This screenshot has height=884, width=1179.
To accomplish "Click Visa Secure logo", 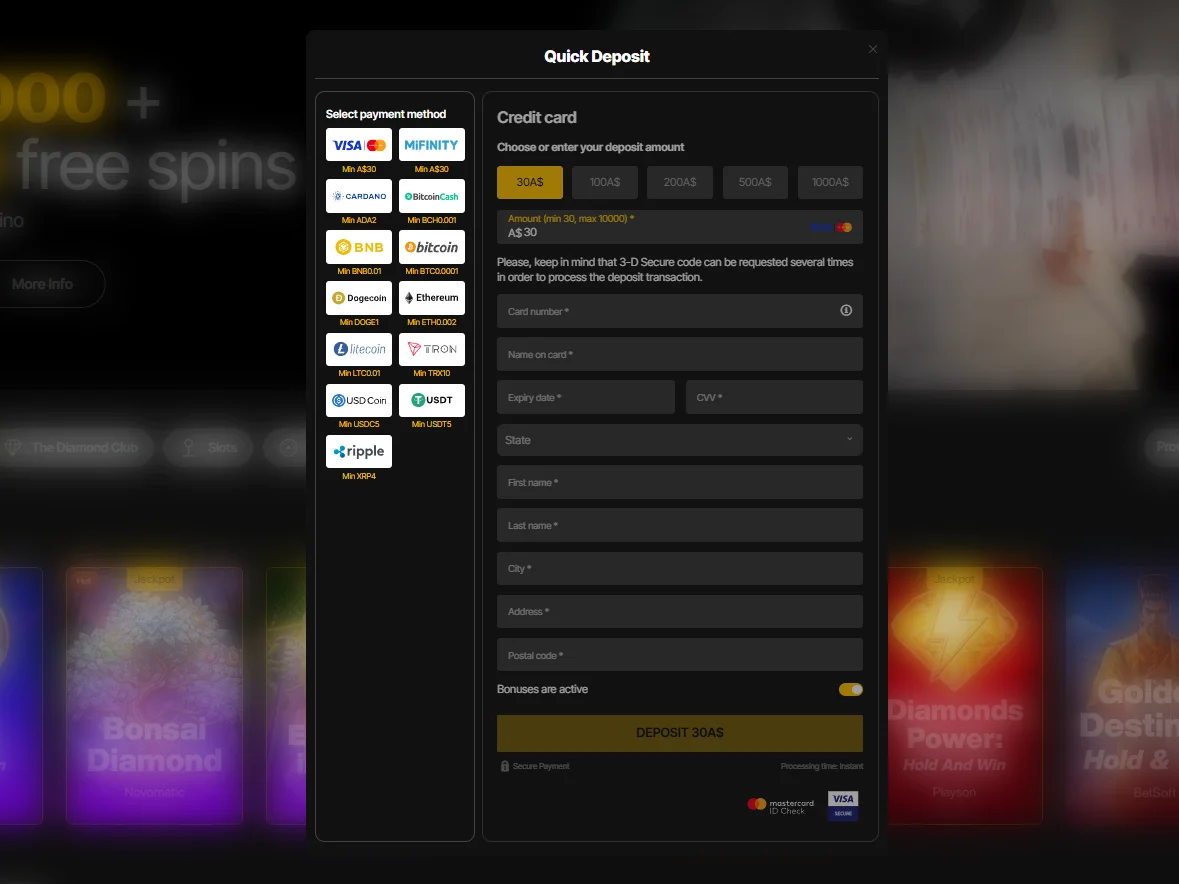I will pyautogui.click(x=843, y=805).
